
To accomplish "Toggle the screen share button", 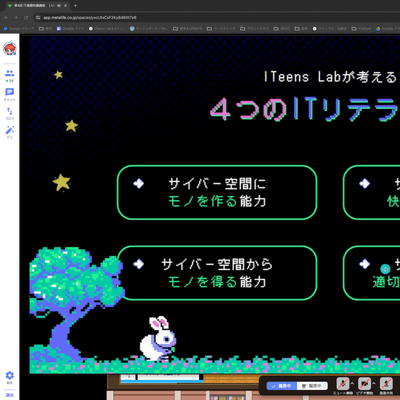I will tap(386, 384).
